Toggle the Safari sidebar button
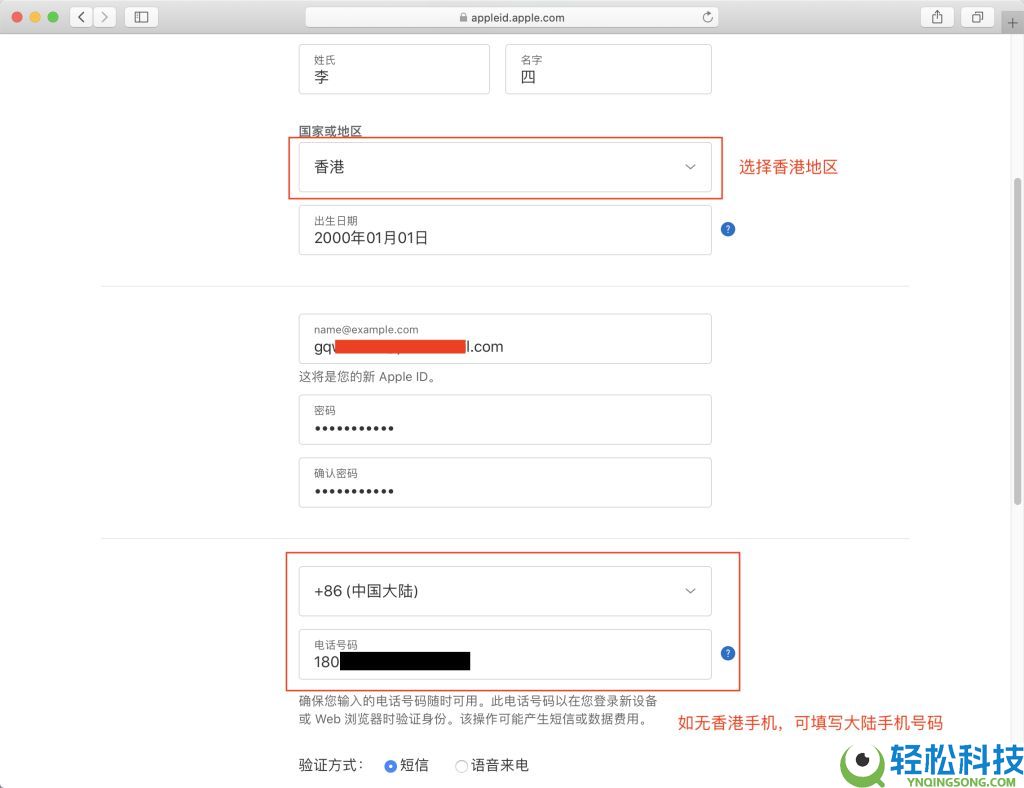Image resolution: width=1024 pixels, height=788 pixels. pyautogui.click(x=141, y=17)
